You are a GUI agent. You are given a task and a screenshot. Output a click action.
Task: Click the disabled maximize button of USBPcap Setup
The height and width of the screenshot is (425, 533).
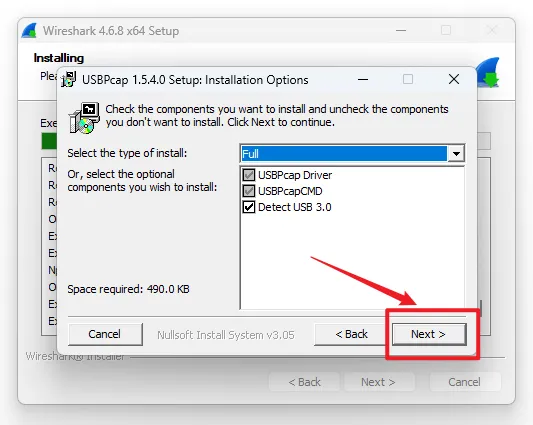point(408,80)
